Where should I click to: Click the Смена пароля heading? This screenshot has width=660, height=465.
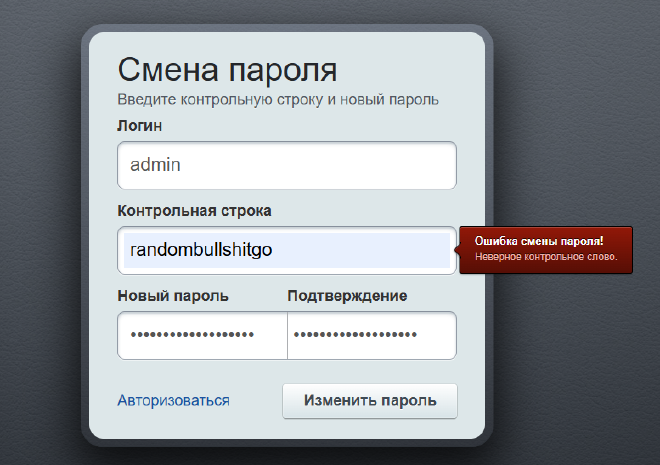click(x=227, y=70)
